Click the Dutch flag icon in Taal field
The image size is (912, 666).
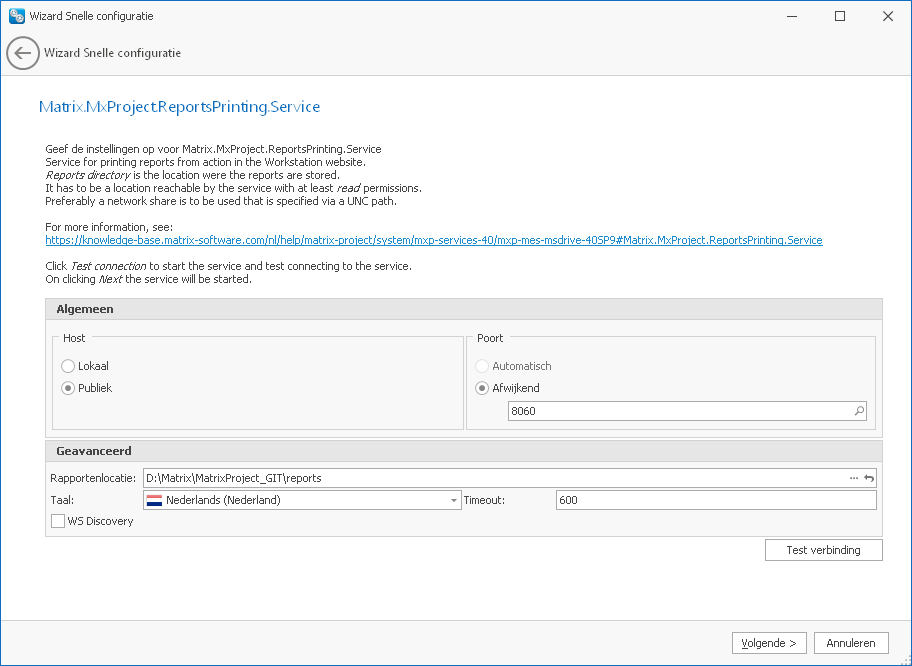pyautogui.click(x=154, y=500)
